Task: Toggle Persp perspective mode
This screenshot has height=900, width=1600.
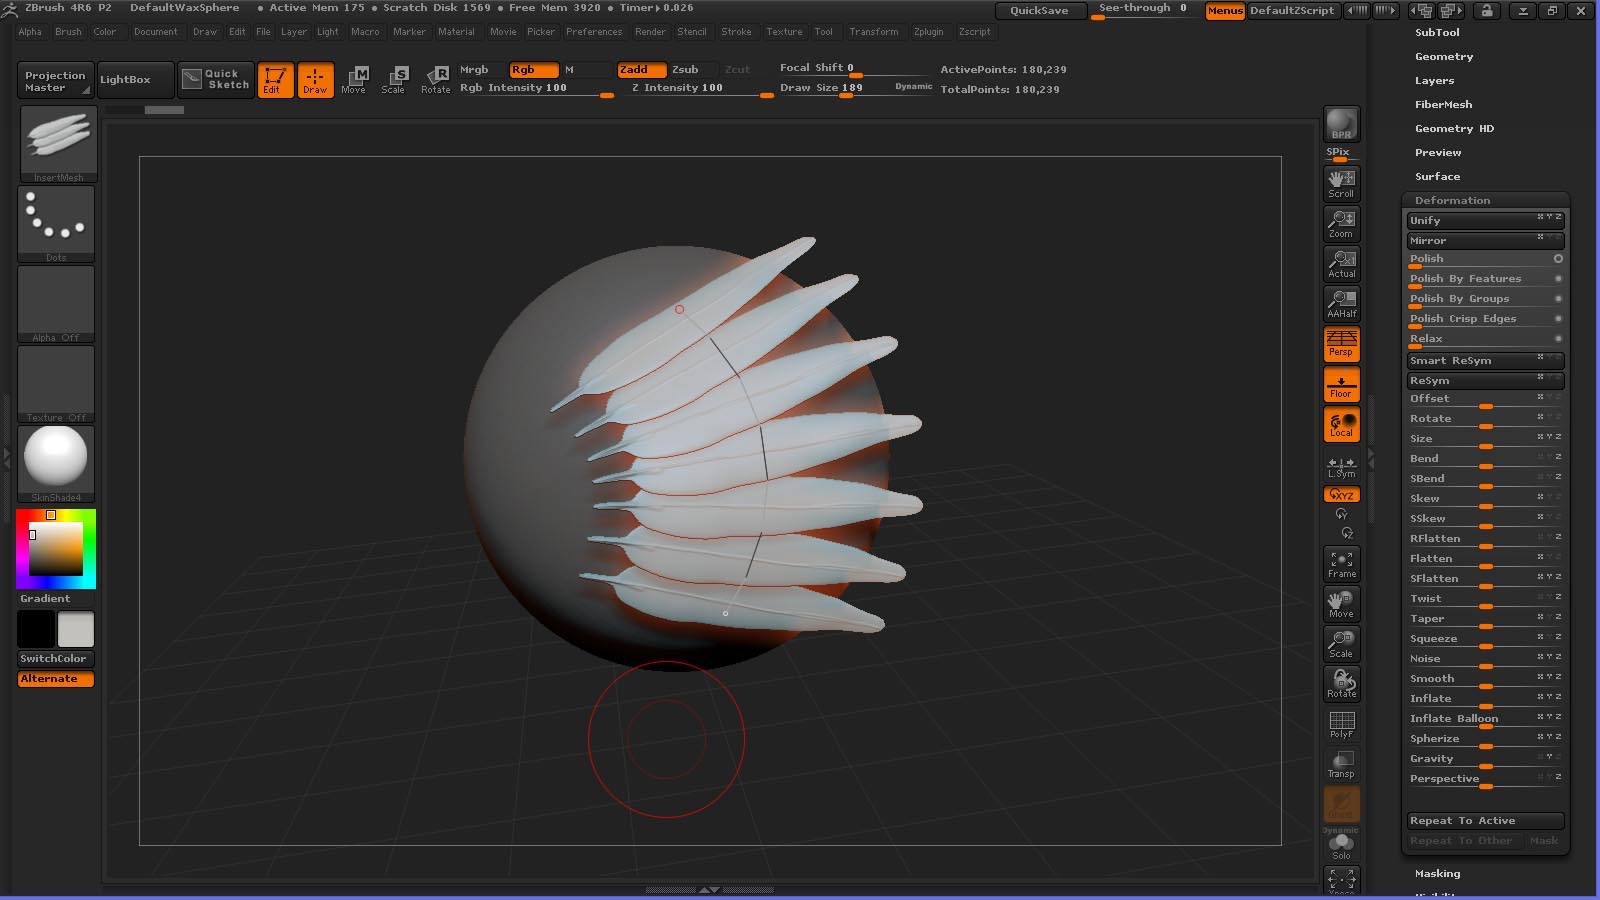Action: [1341, 343]
